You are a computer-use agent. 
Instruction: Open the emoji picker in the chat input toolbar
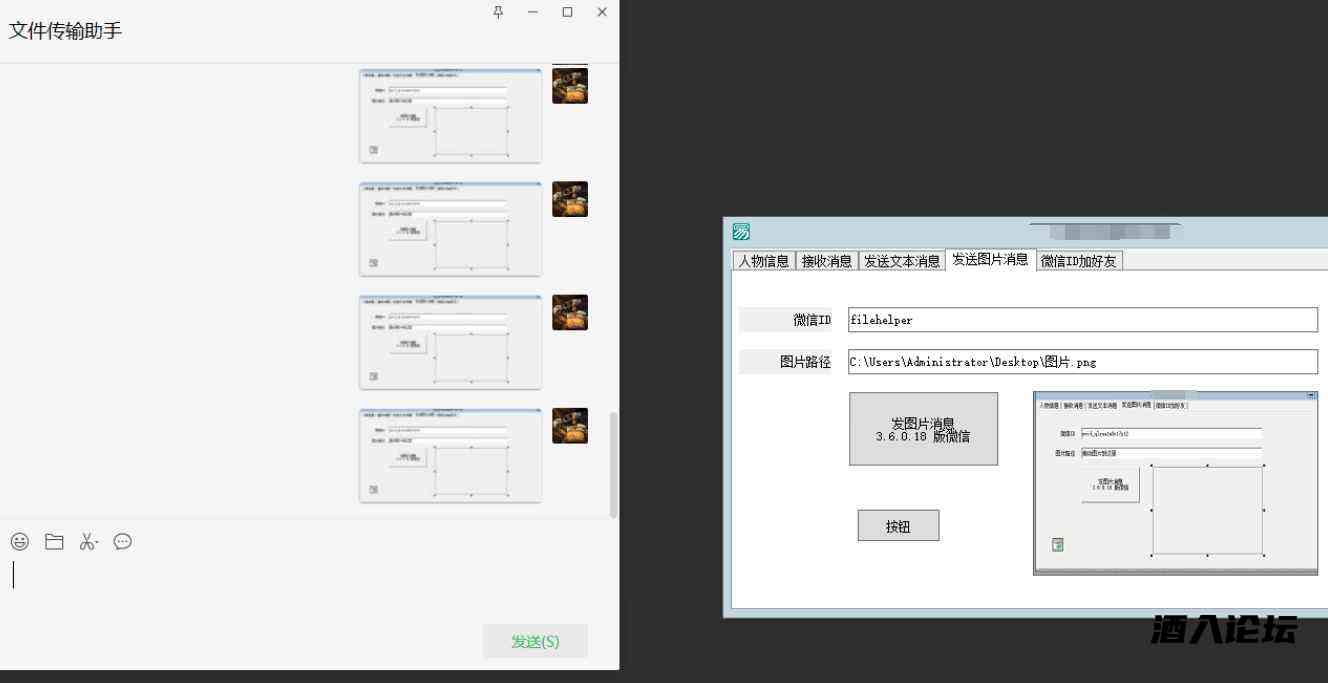[x=18, y=541]
